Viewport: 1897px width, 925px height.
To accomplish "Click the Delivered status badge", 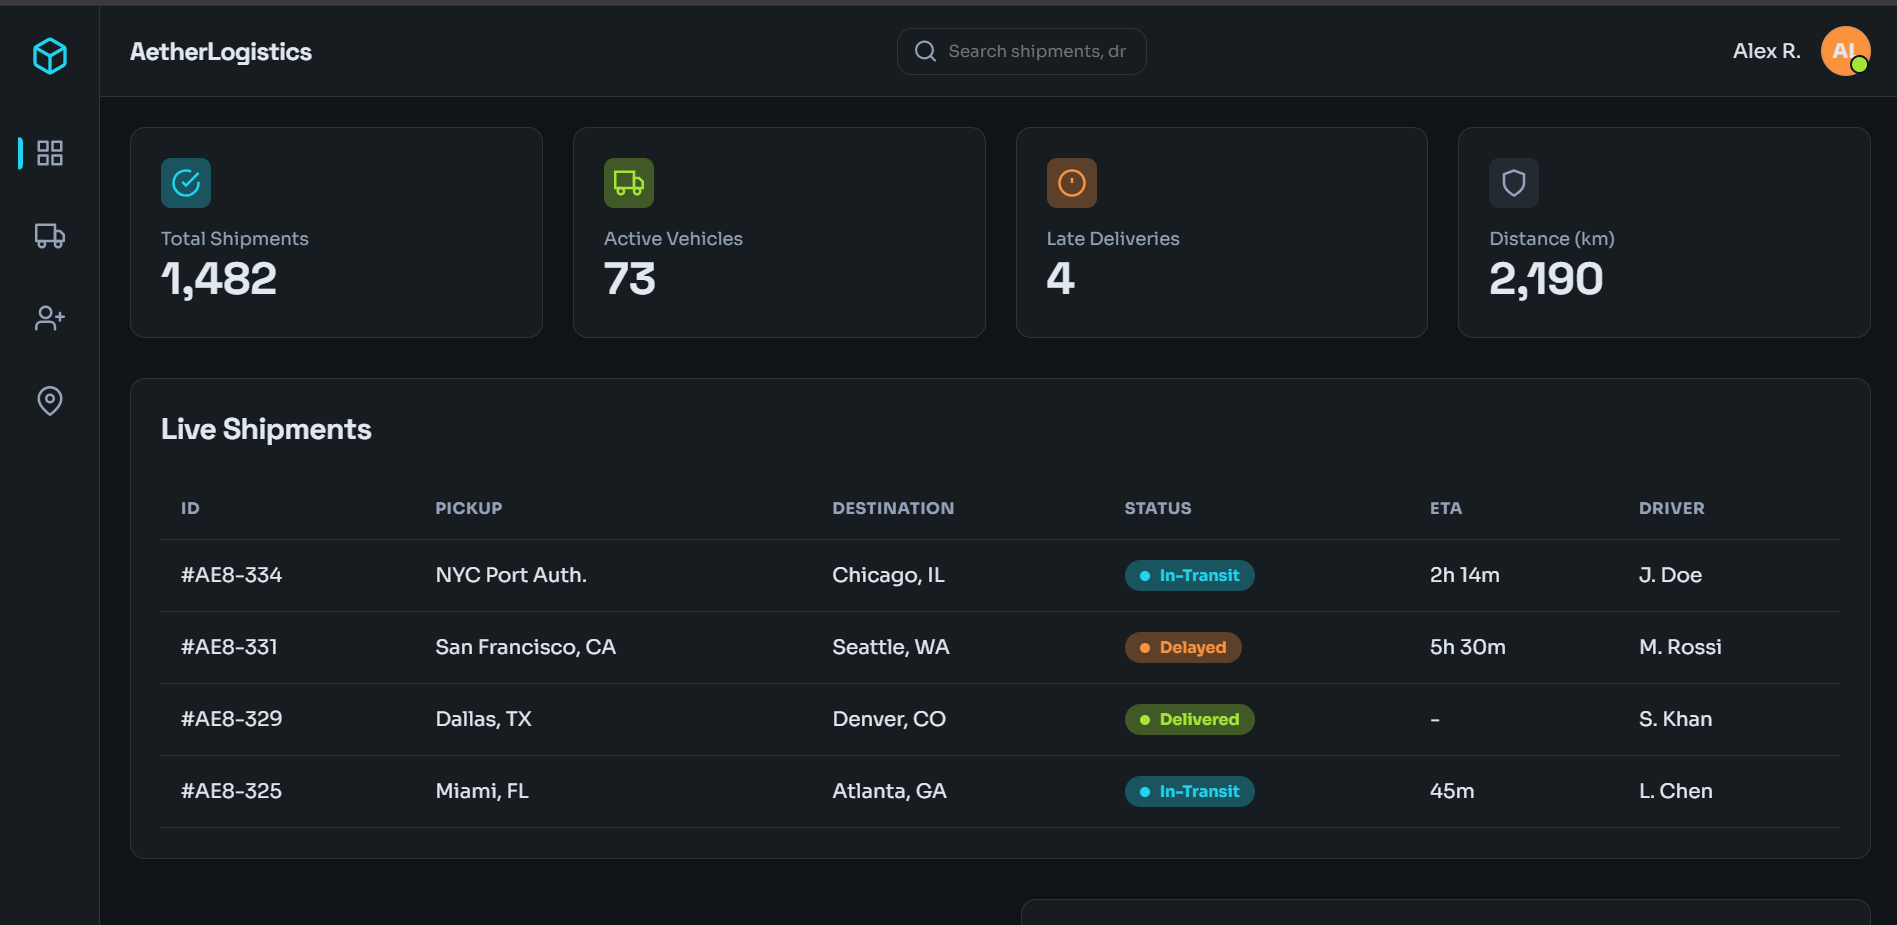I will point(1189,719).
